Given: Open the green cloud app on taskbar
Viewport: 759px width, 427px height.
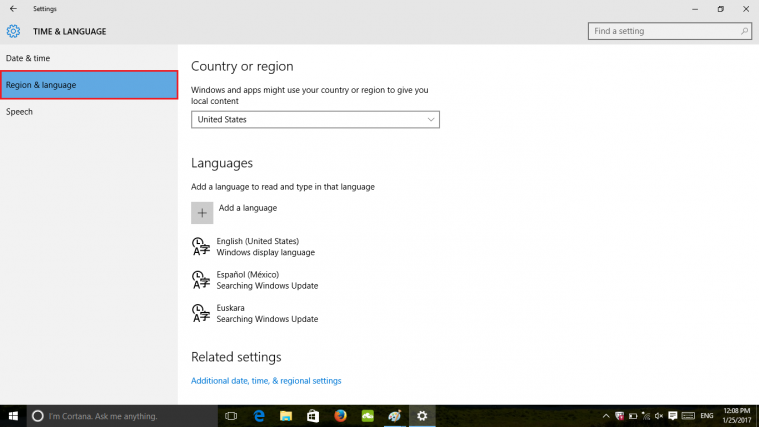Looking at the screenshot, I should tap(367, 416).
